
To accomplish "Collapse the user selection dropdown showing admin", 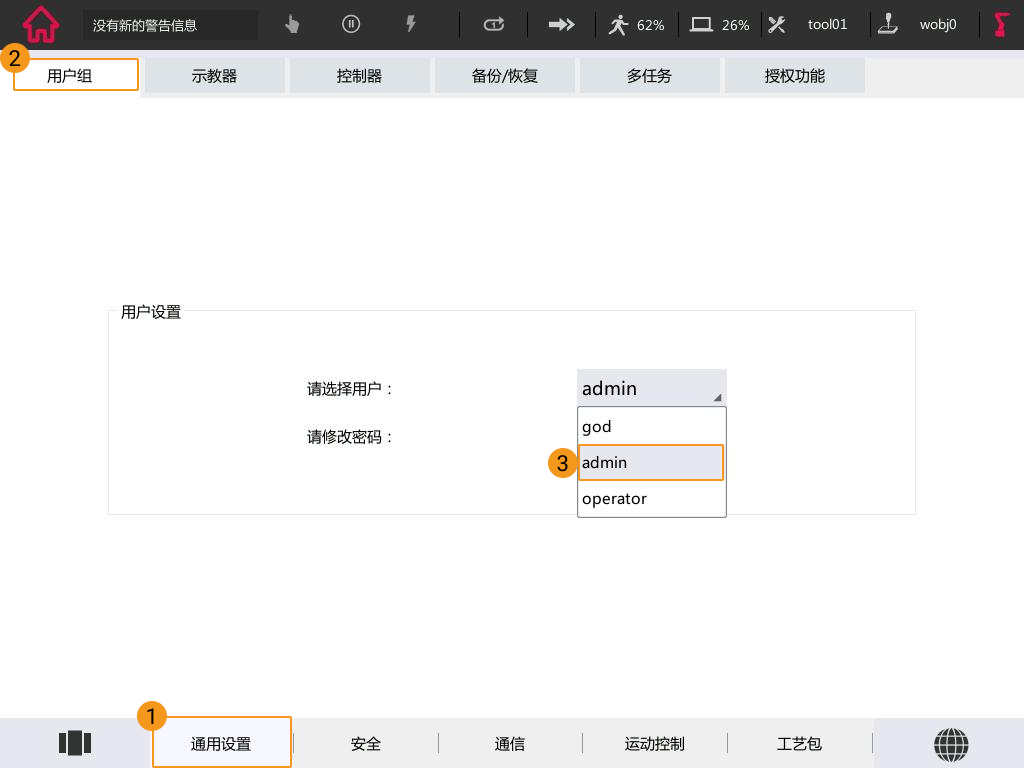I will pyautogui.click(x=651, y=388).
